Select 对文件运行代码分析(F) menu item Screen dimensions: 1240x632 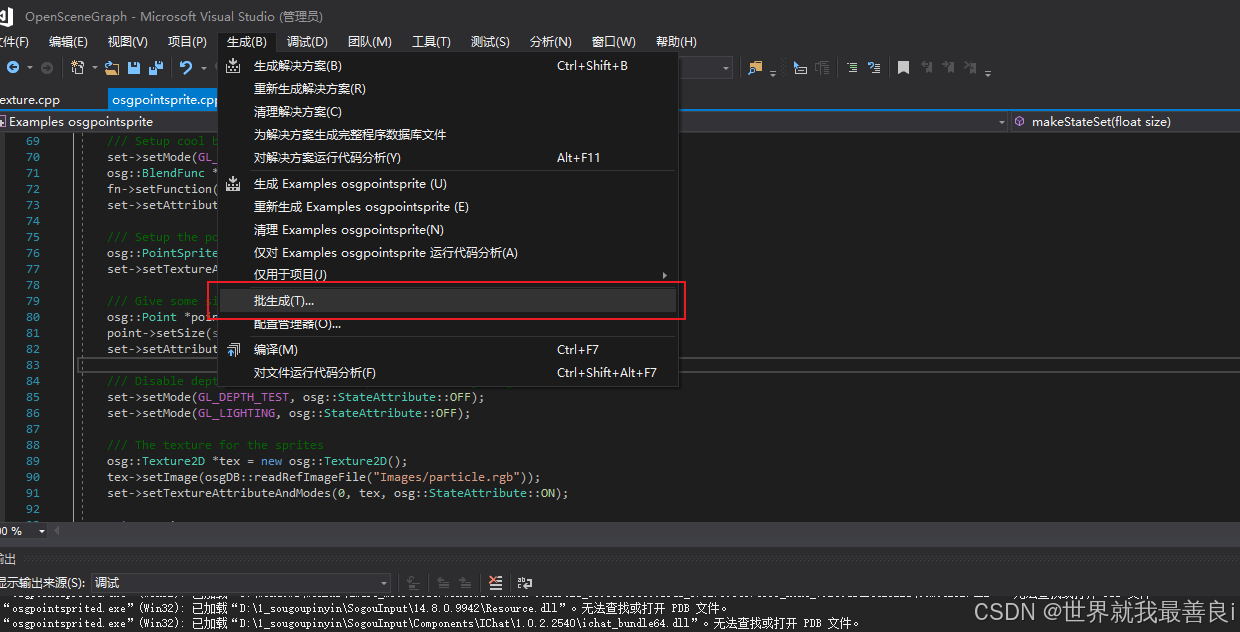tap(449, 373)
